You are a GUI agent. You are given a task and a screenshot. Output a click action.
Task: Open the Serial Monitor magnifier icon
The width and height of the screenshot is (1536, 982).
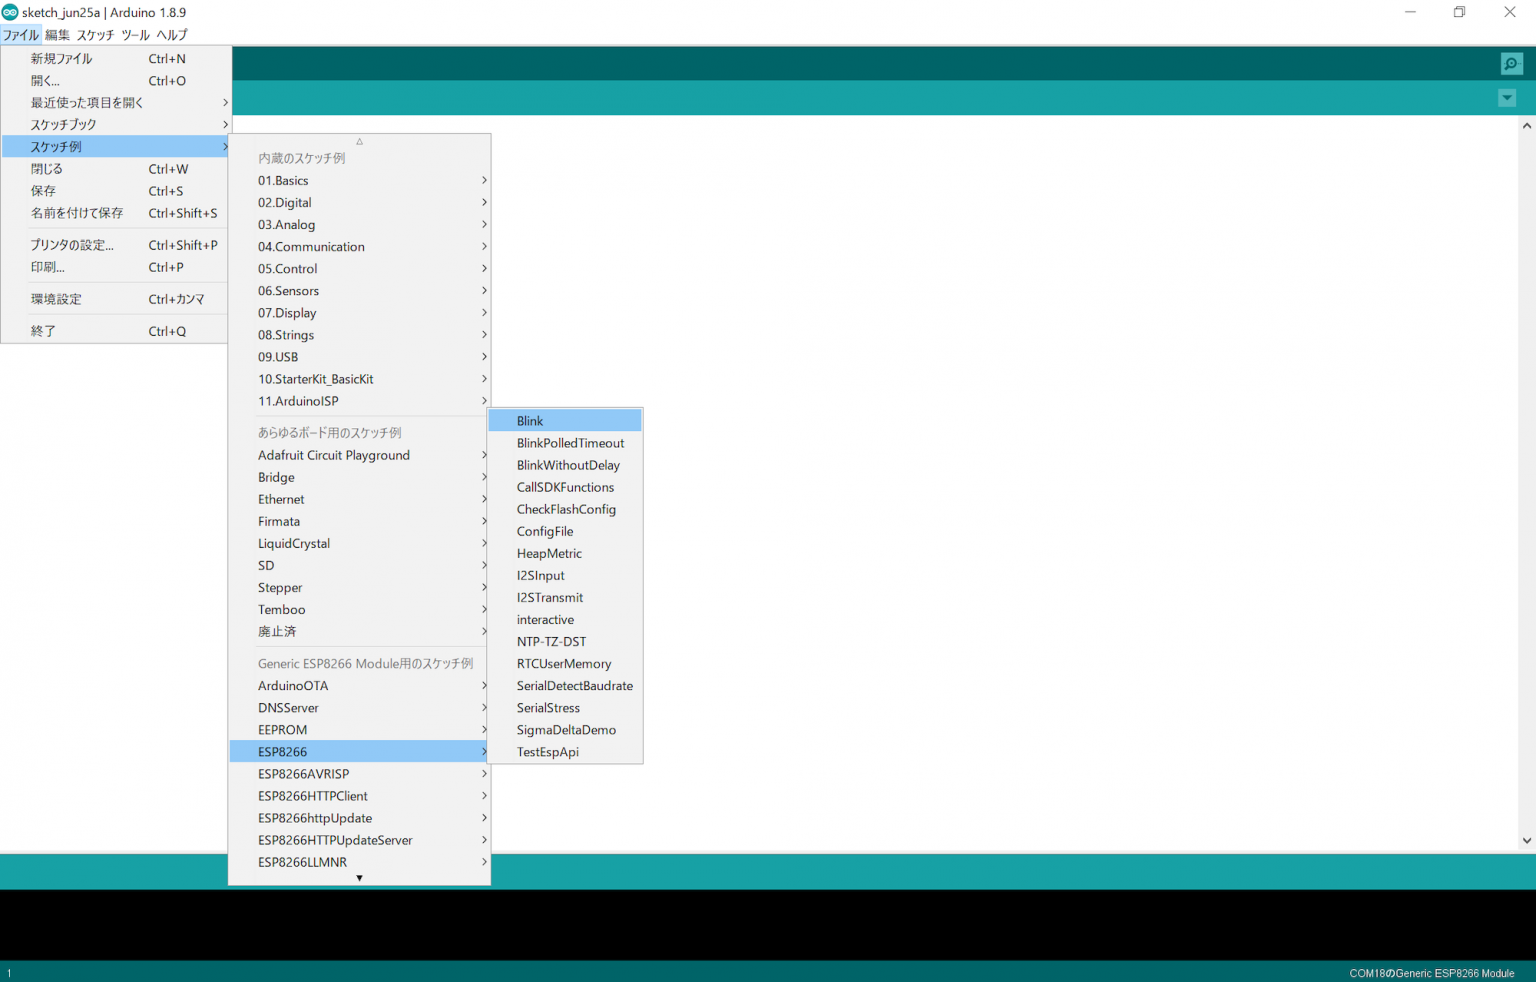1511,64
